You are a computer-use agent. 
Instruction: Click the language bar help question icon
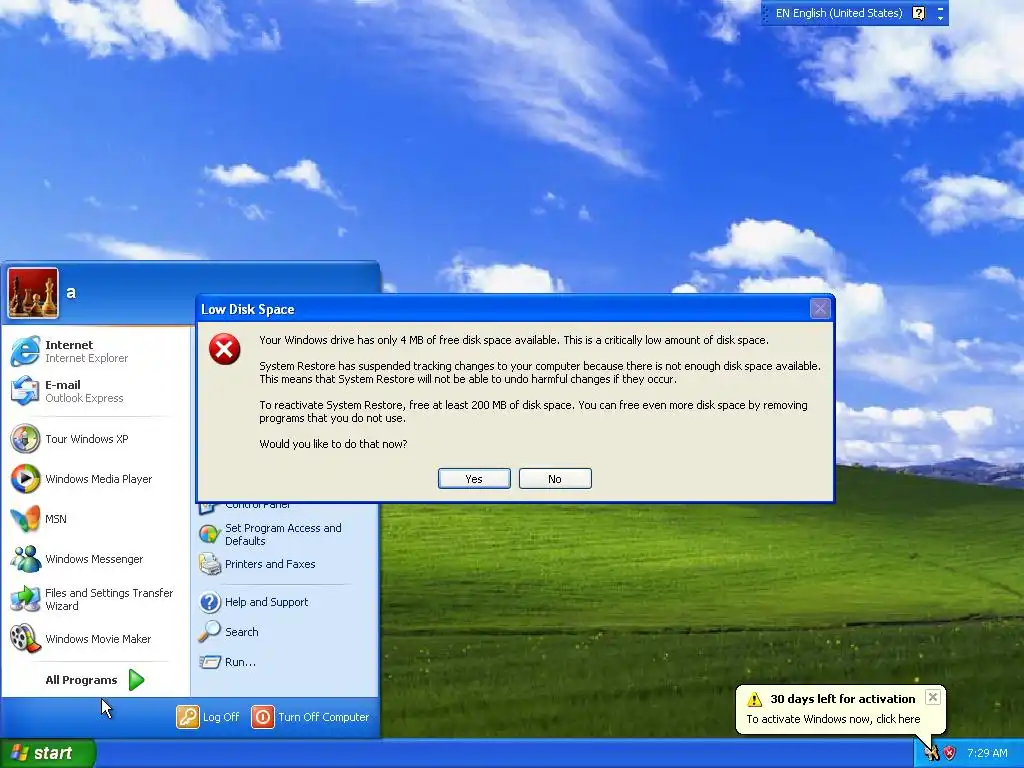[x=919, y=13]
